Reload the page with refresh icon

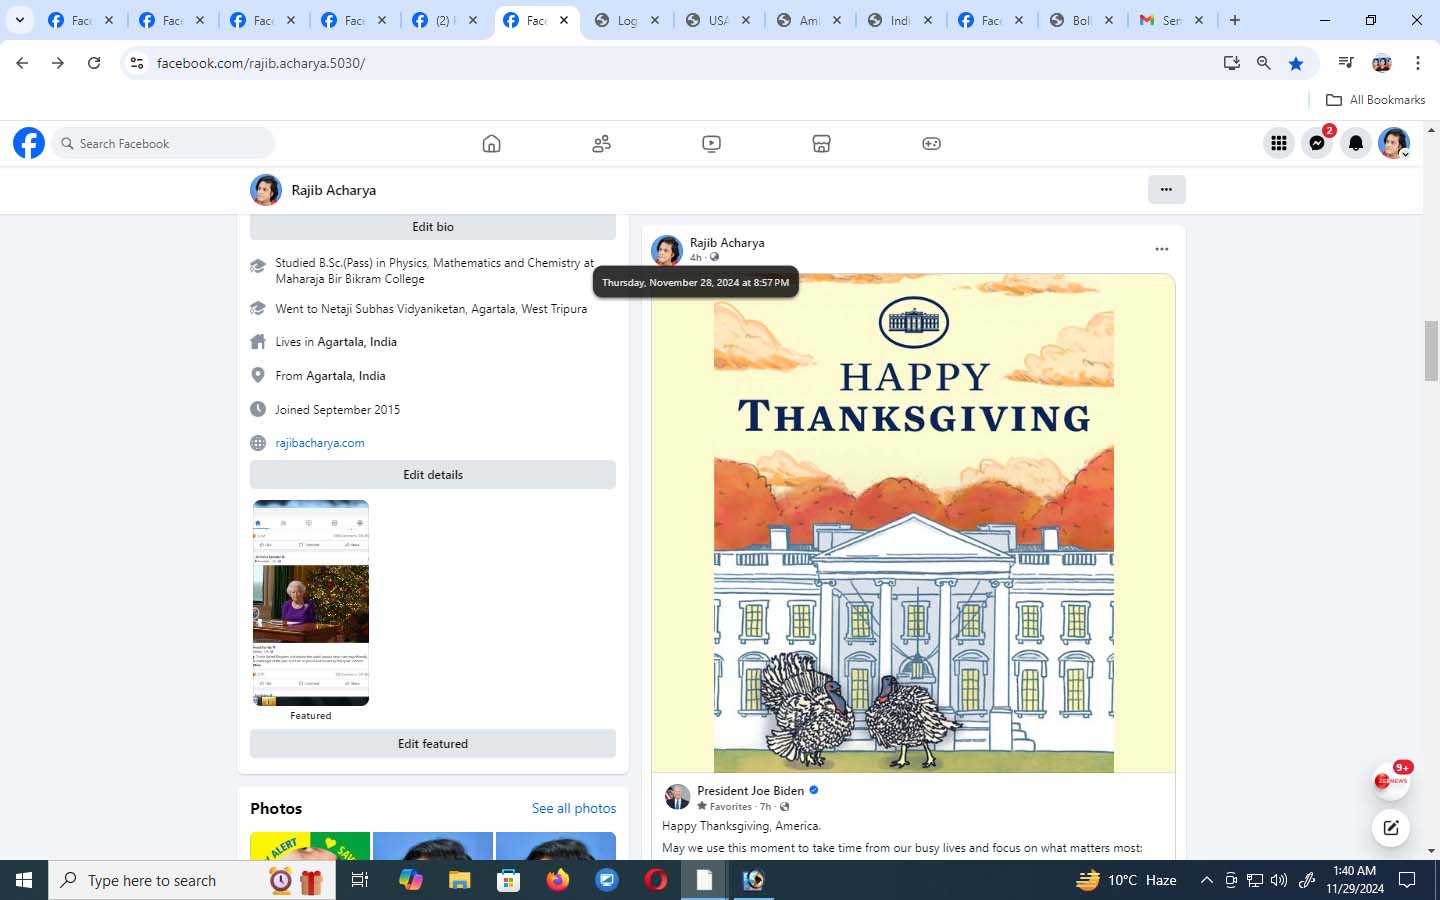[94, 63]
